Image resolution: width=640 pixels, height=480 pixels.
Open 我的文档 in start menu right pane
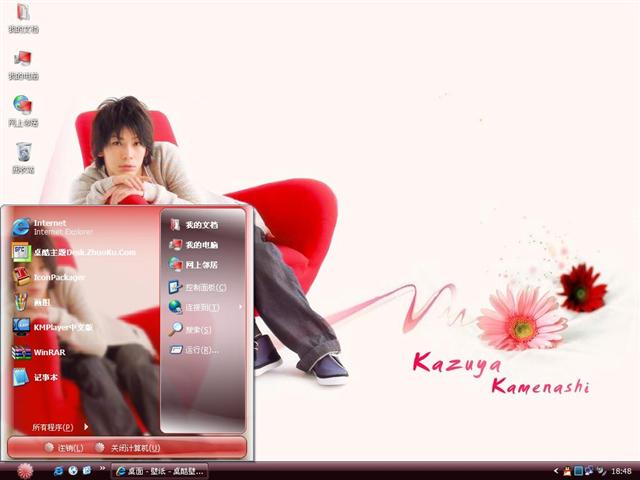pos(193,224)
